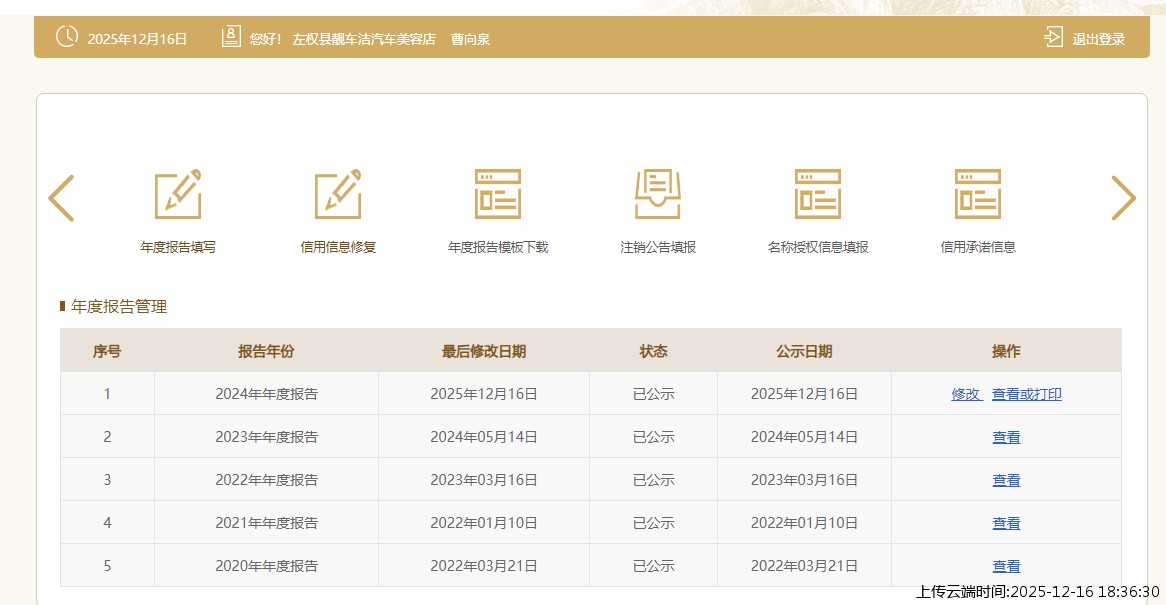
Task: Open the 注销公告填报 tray icon
Action: 658,194
